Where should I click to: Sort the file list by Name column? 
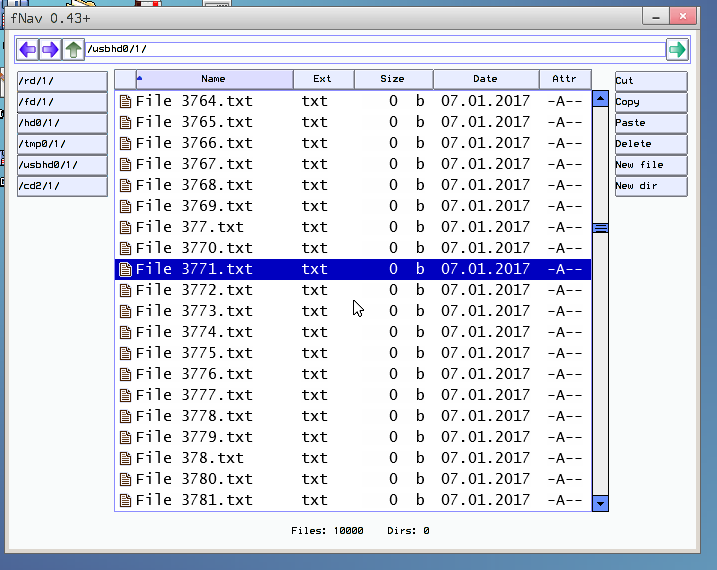(x=213, y=79)
